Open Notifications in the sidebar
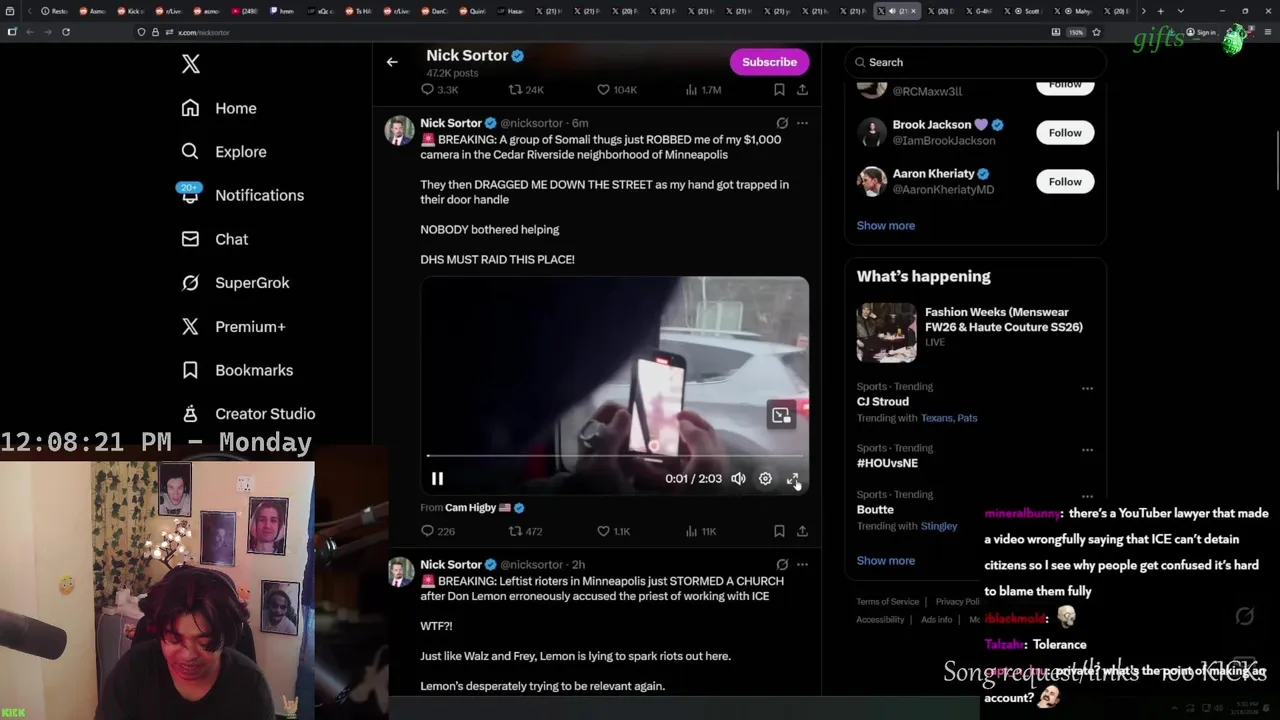The height and width of the screenshot is (720, 1280). tap(242, 195)
